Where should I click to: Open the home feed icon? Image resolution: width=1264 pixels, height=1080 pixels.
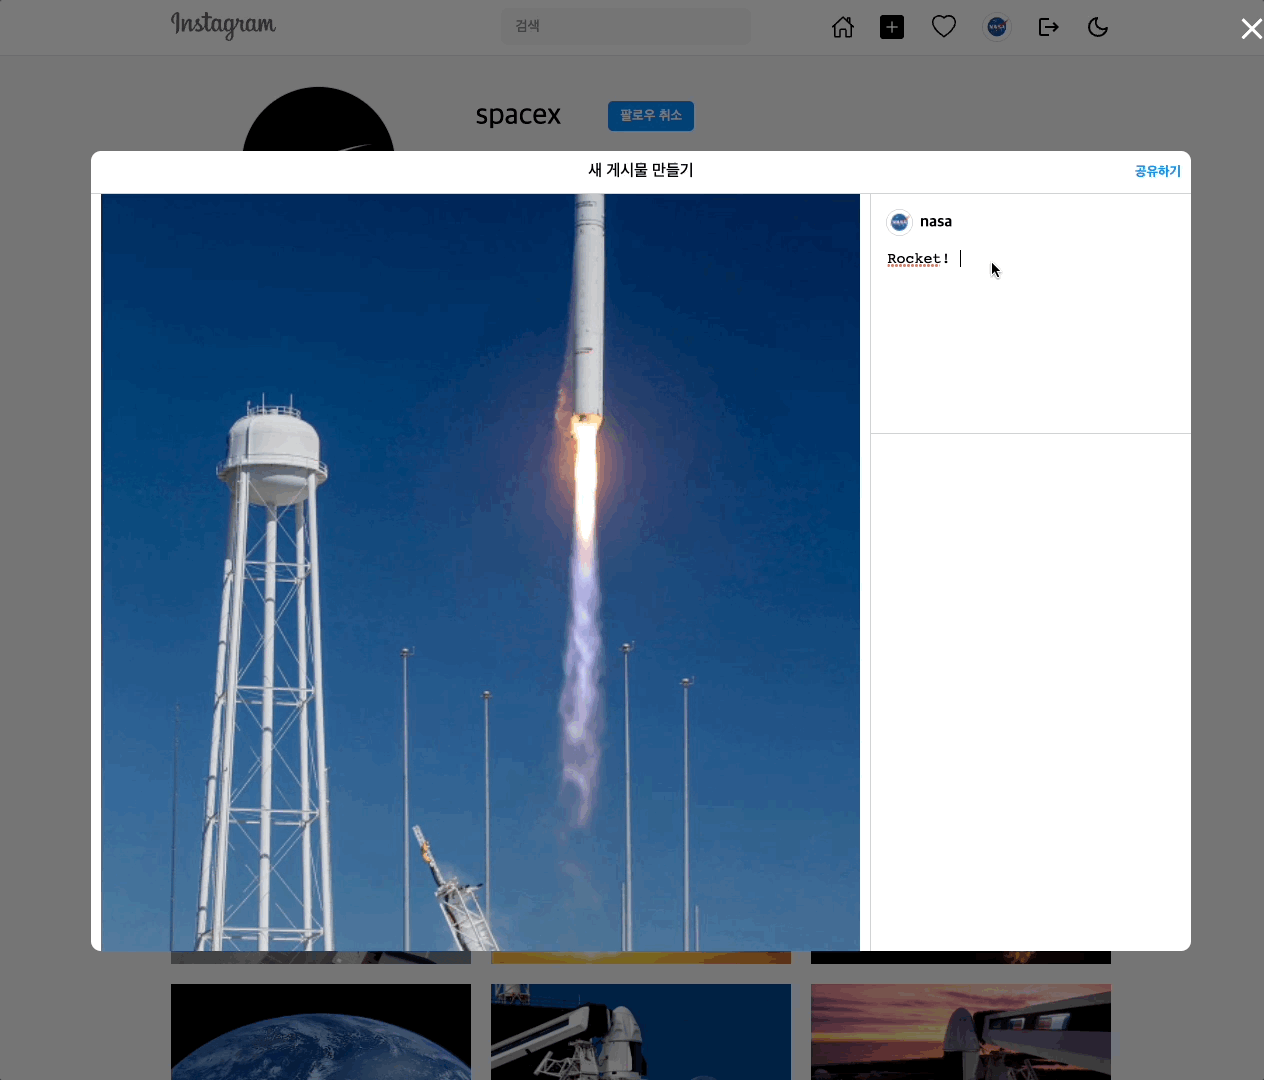tap(843, 27)
